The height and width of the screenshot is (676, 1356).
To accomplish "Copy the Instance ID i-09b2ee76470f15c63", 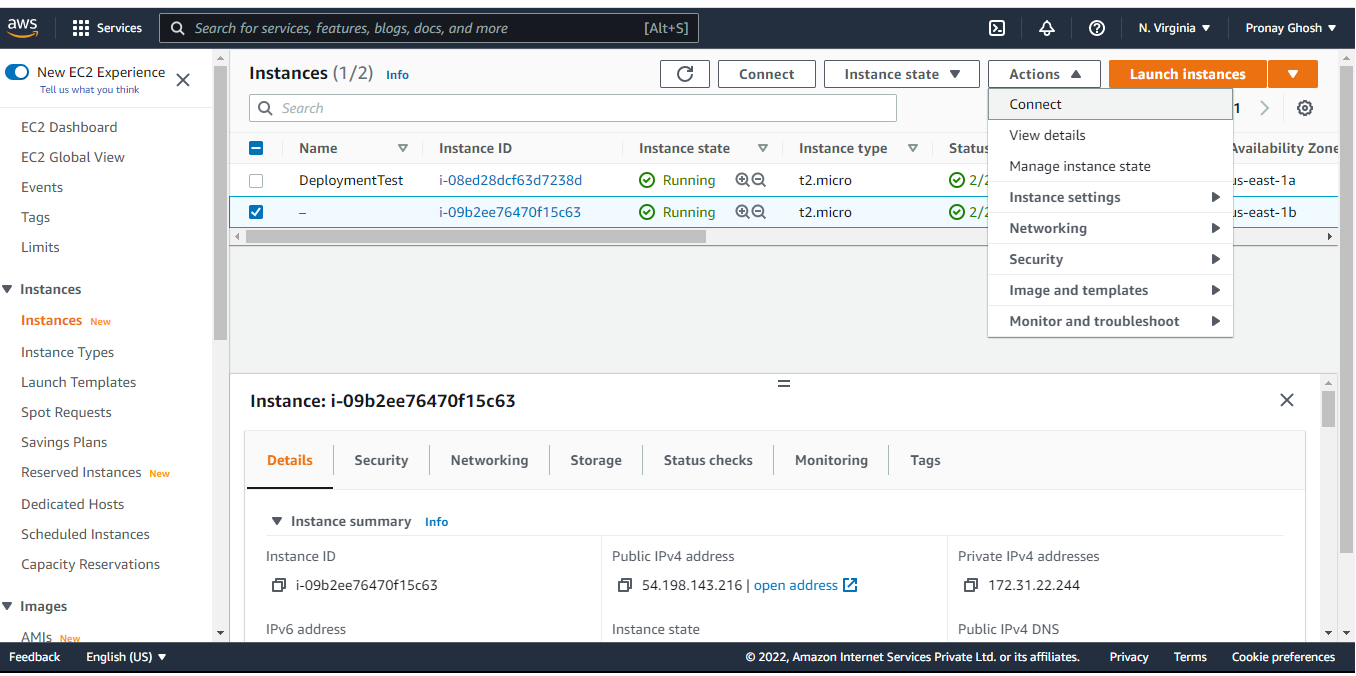I will pos(279,585).
